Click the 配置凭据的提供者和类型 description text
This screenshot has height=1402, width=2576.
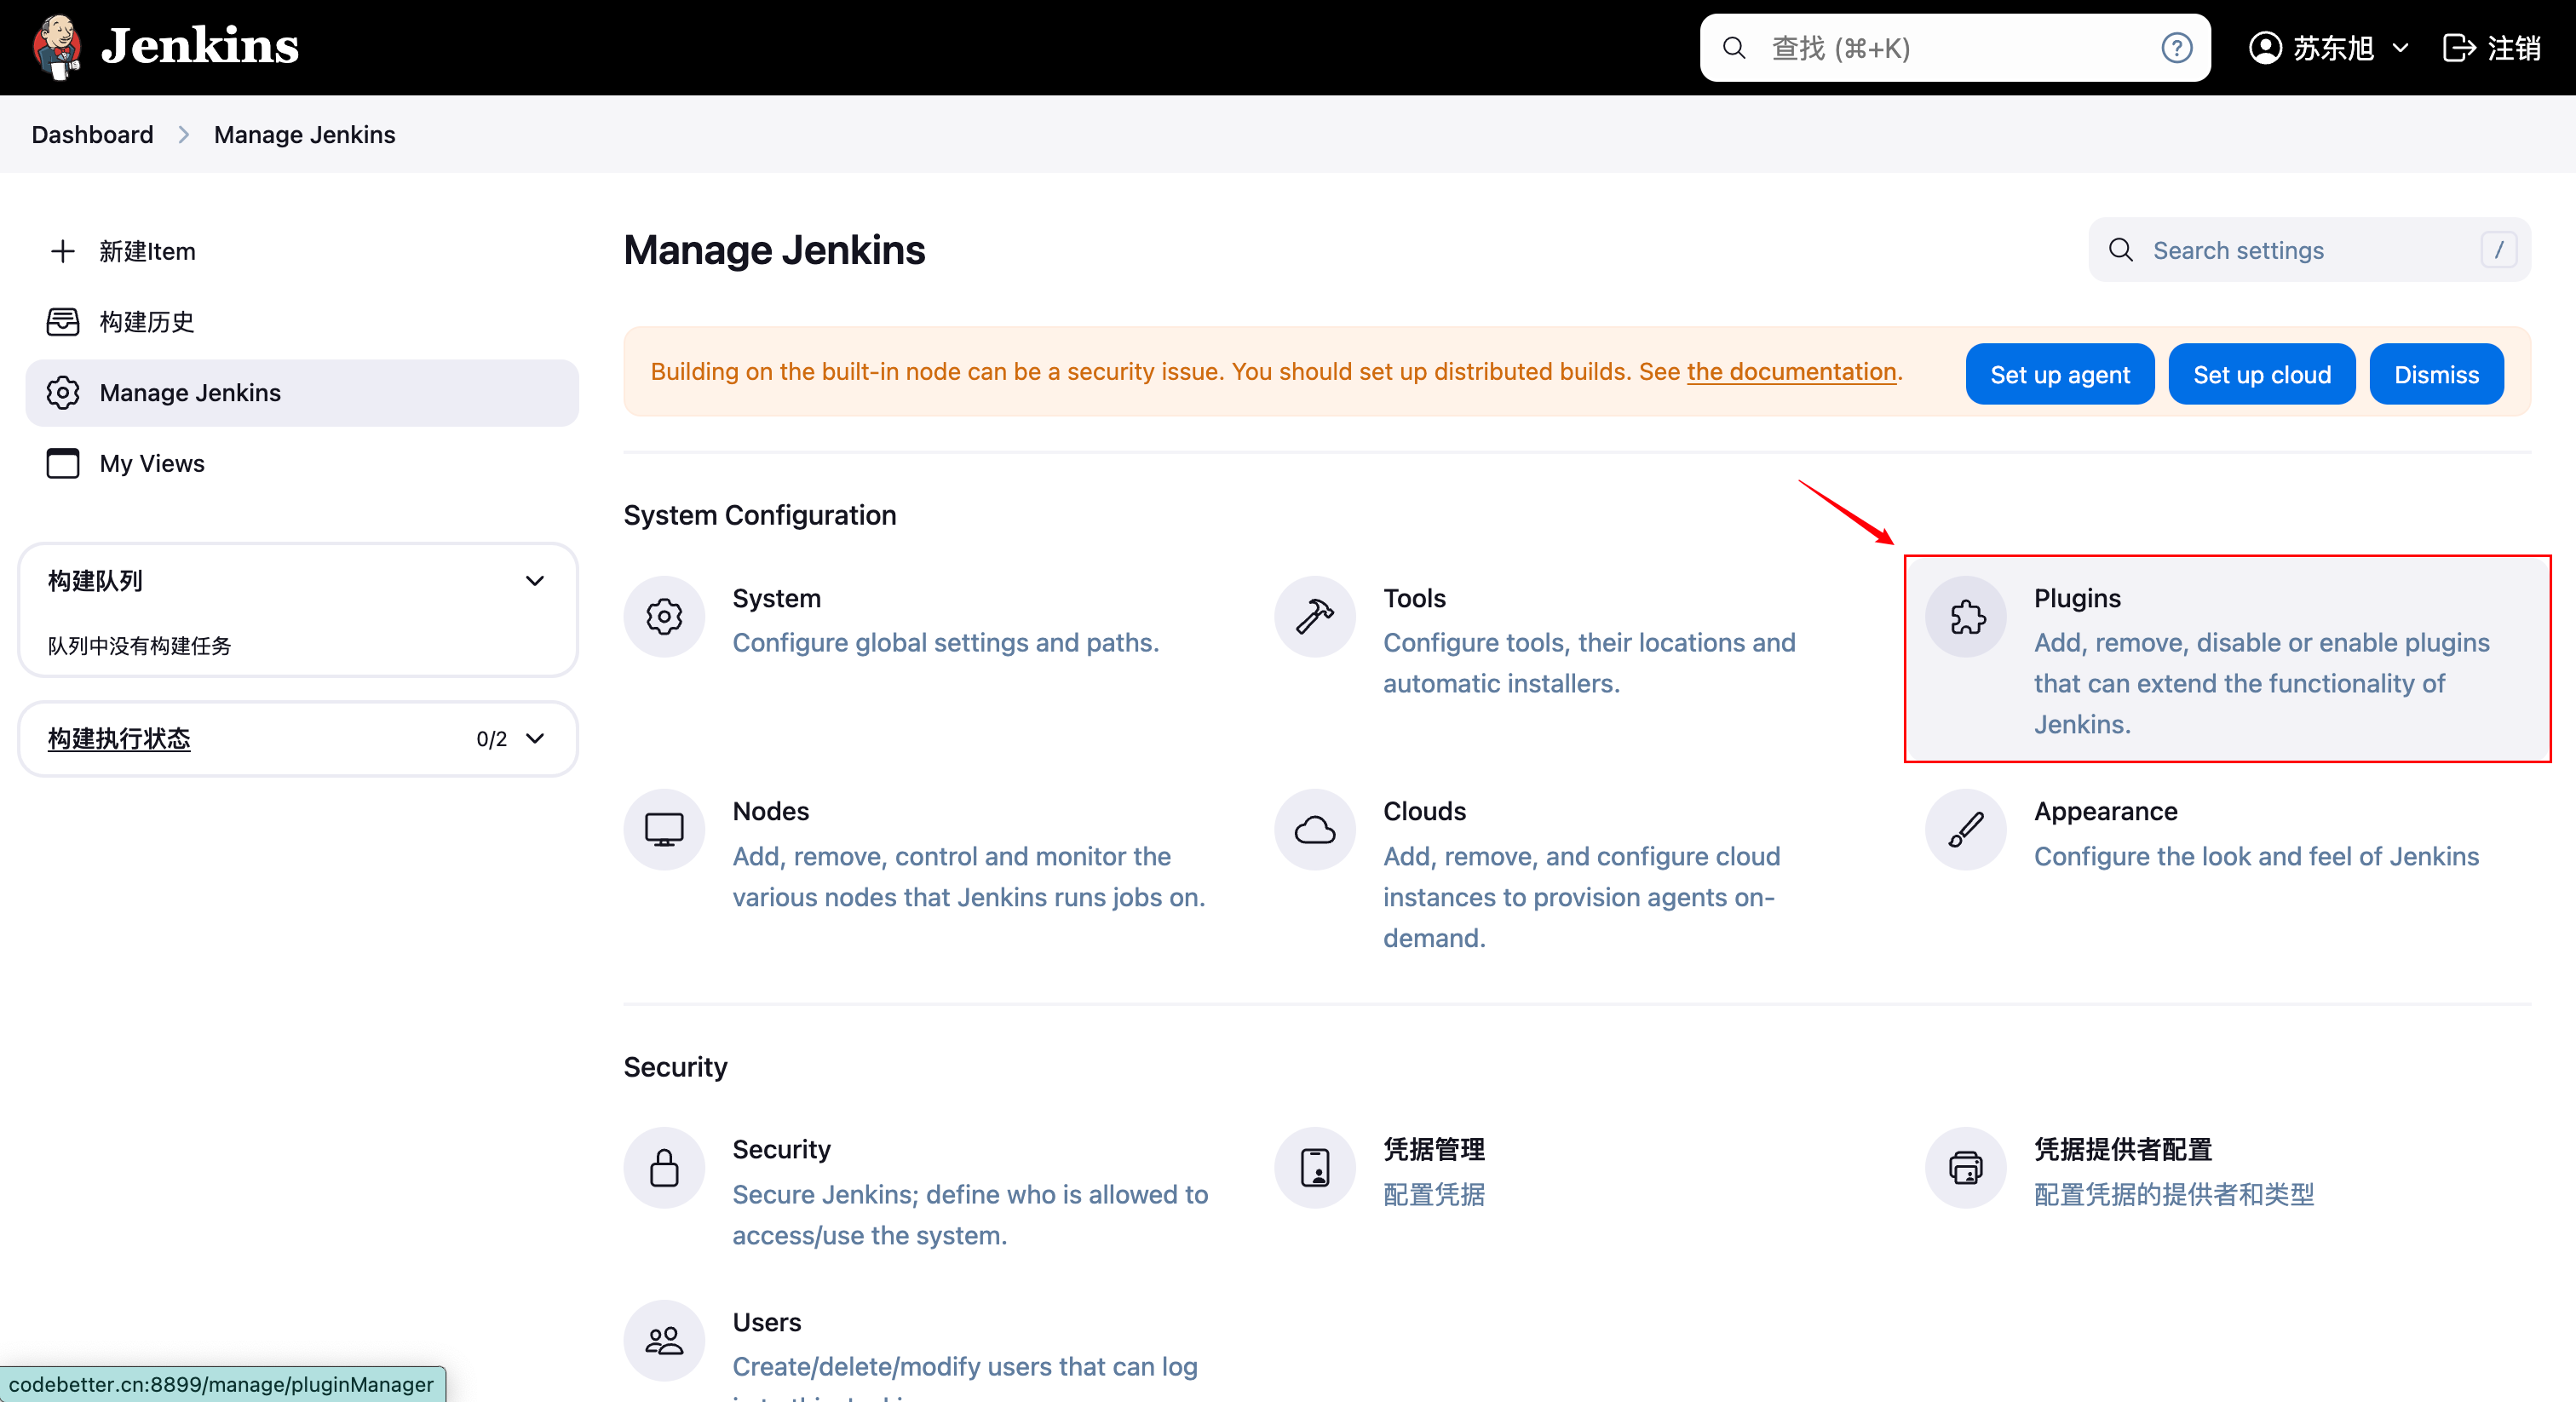pos(2173,1195)
